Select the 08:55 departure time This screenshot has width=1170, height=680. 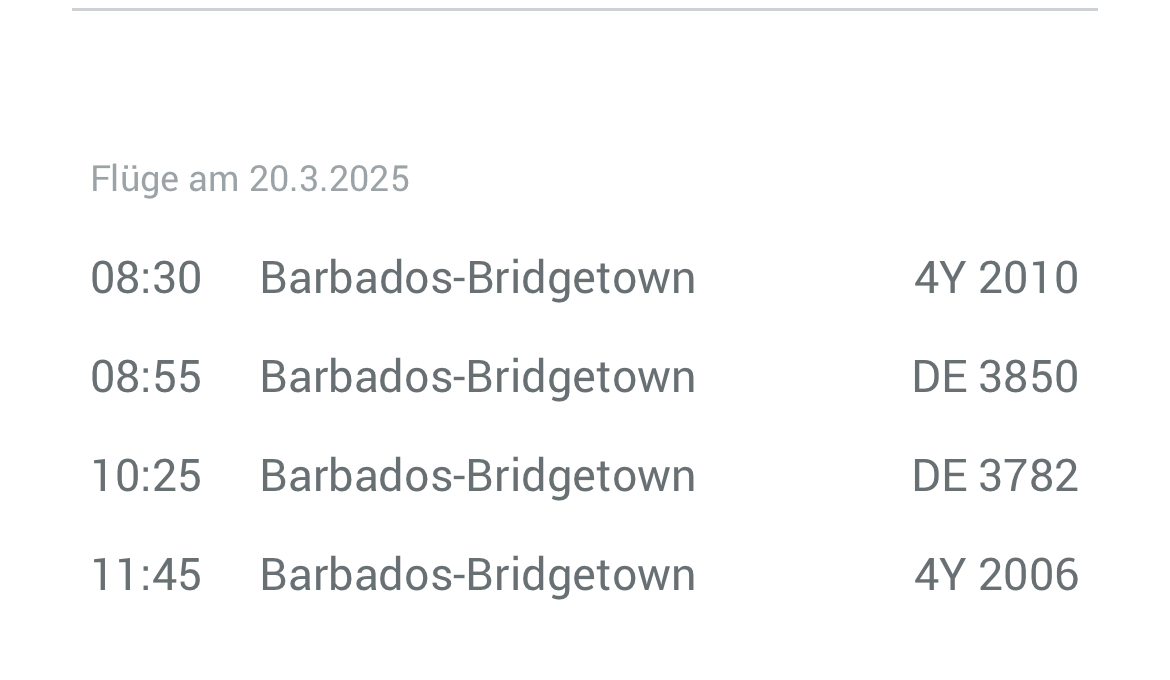pyautogui.click(x=146, y=376)
